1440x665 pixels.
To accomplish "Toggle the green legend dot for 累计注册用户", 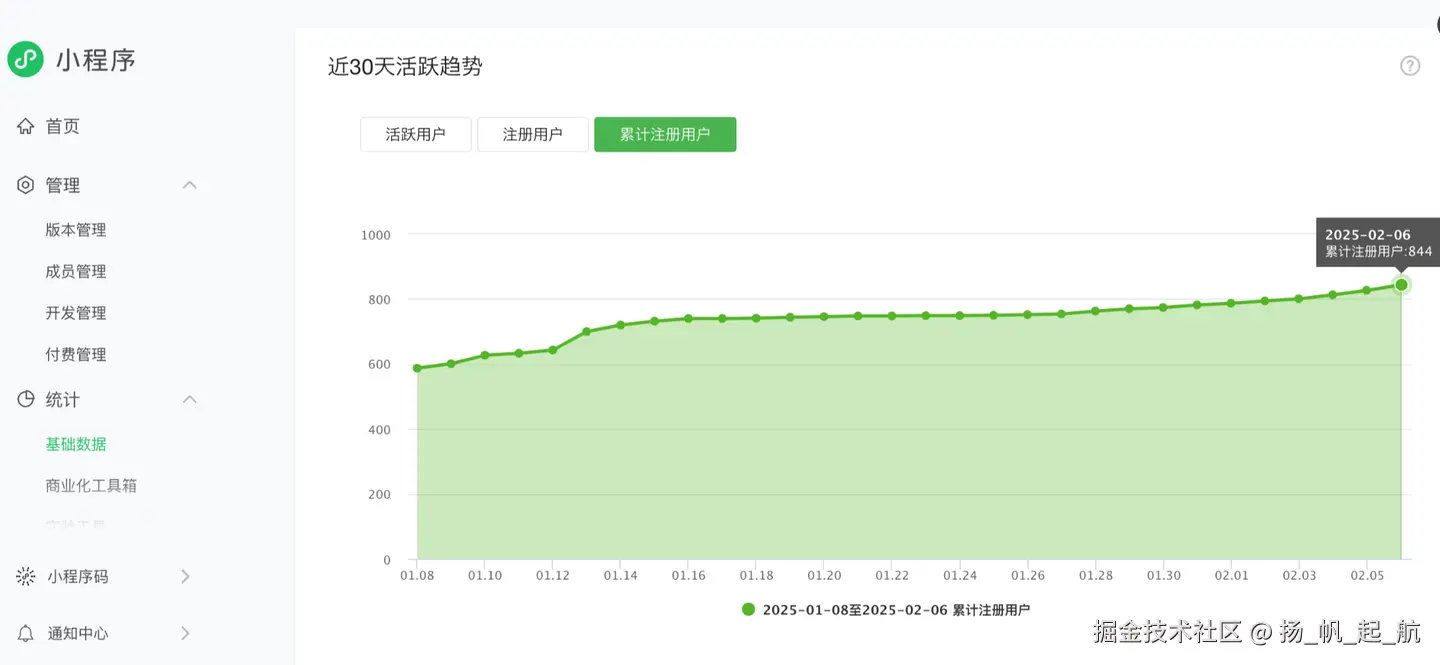I will pyautogui.click(x=748, y=609).
